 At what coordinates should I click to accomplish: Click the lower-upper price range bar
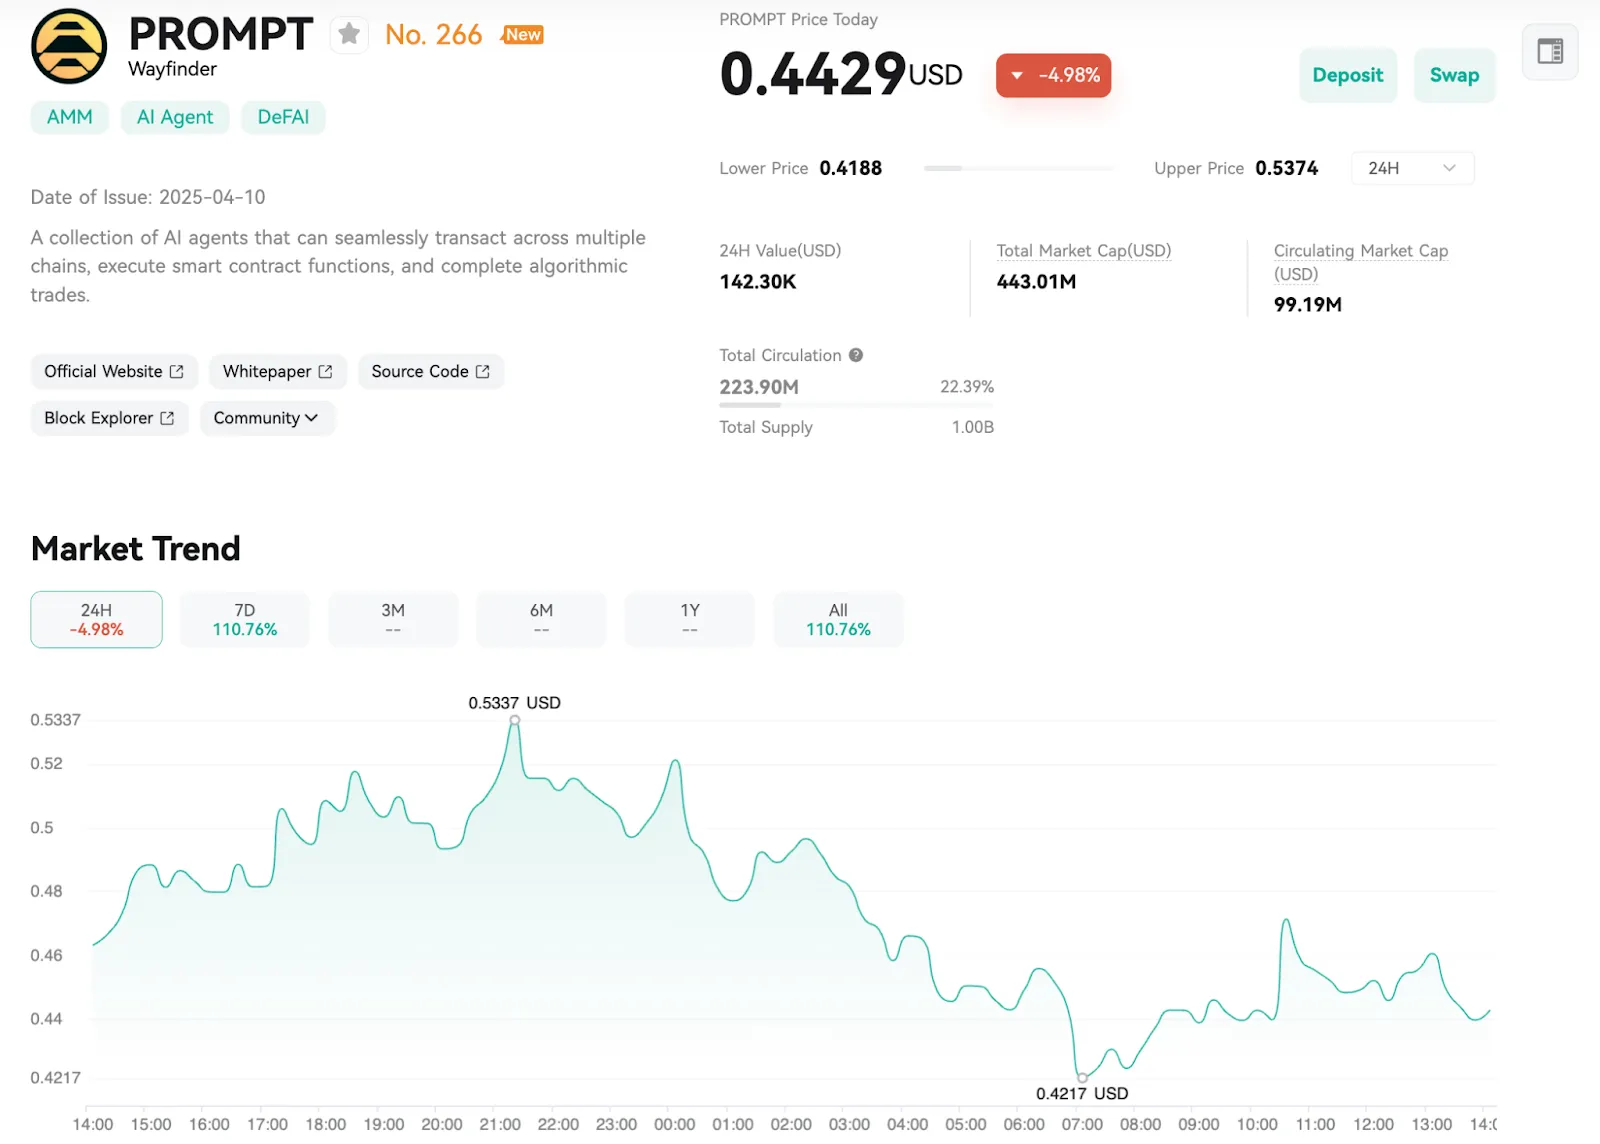[x=1018, y=168]
